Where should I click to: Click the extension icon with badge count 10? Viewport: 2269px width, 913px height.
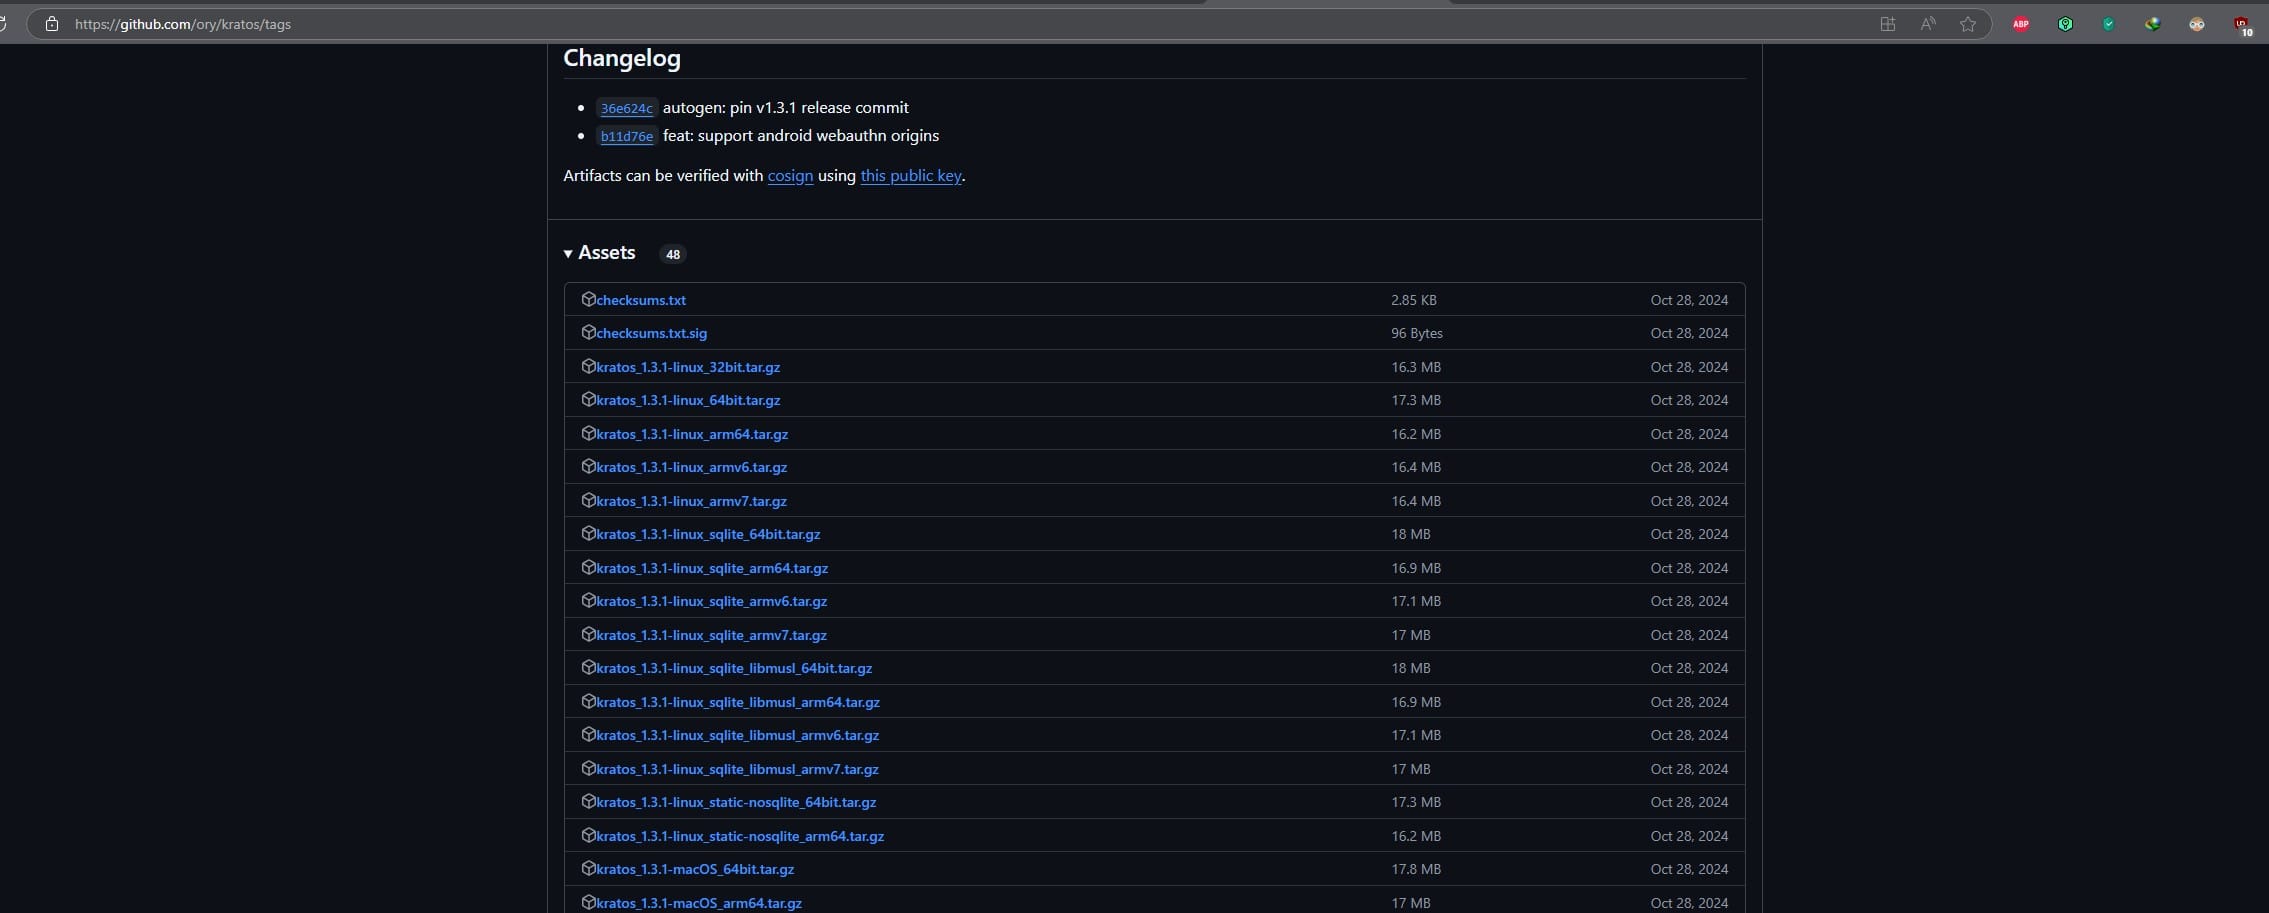2240,23
